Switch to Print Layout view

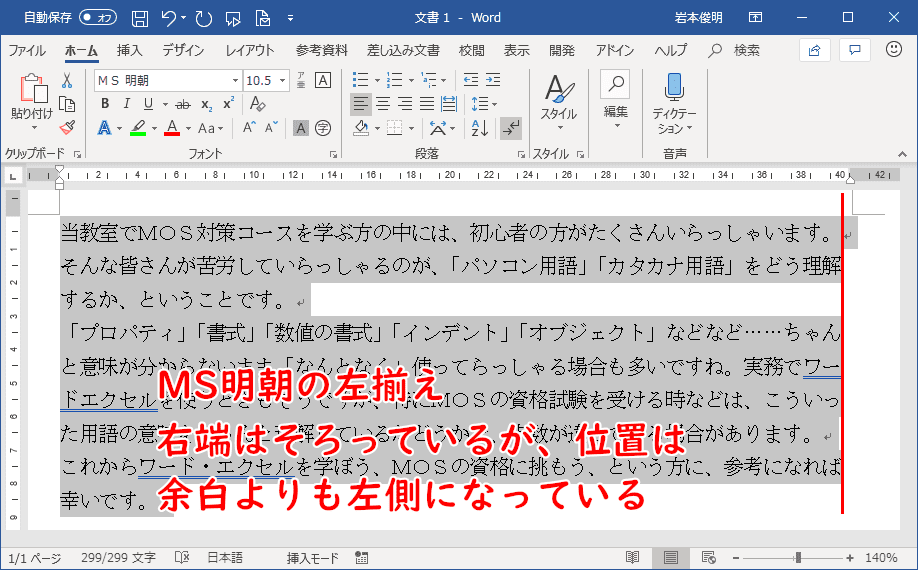671,558
